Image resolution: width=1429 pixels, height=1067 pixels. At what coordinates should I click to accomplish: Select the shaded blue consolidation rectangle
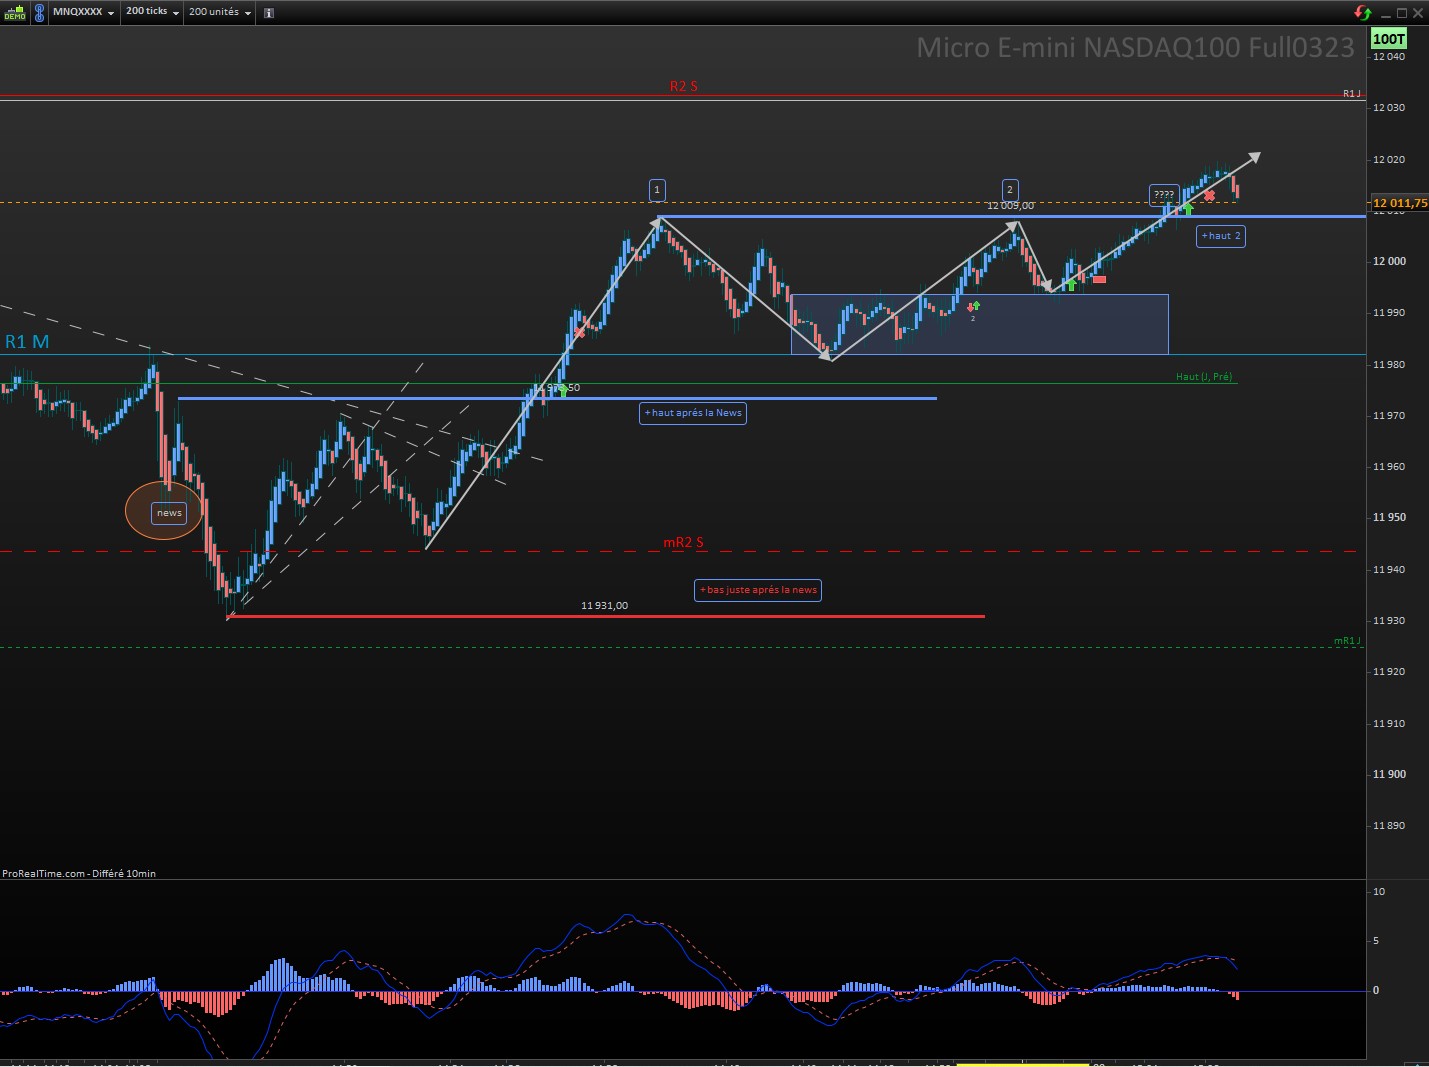980,324
